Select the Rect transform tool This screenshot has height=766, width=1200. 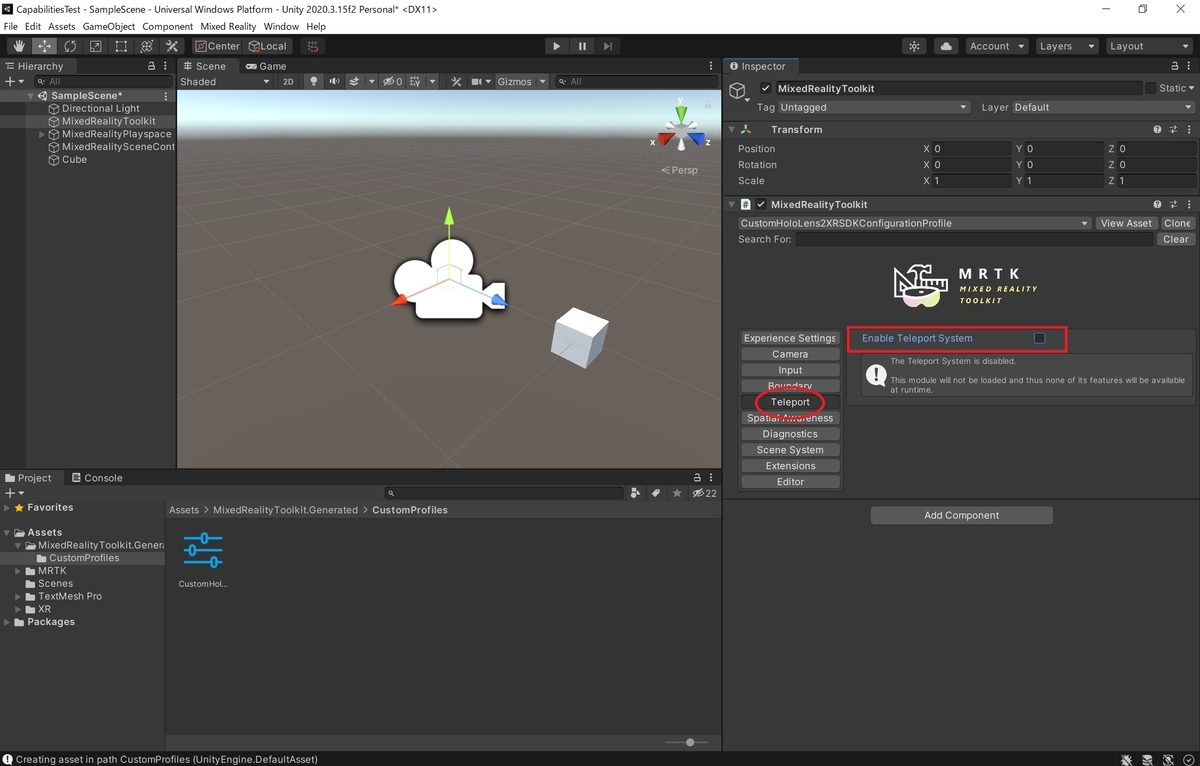121,46
